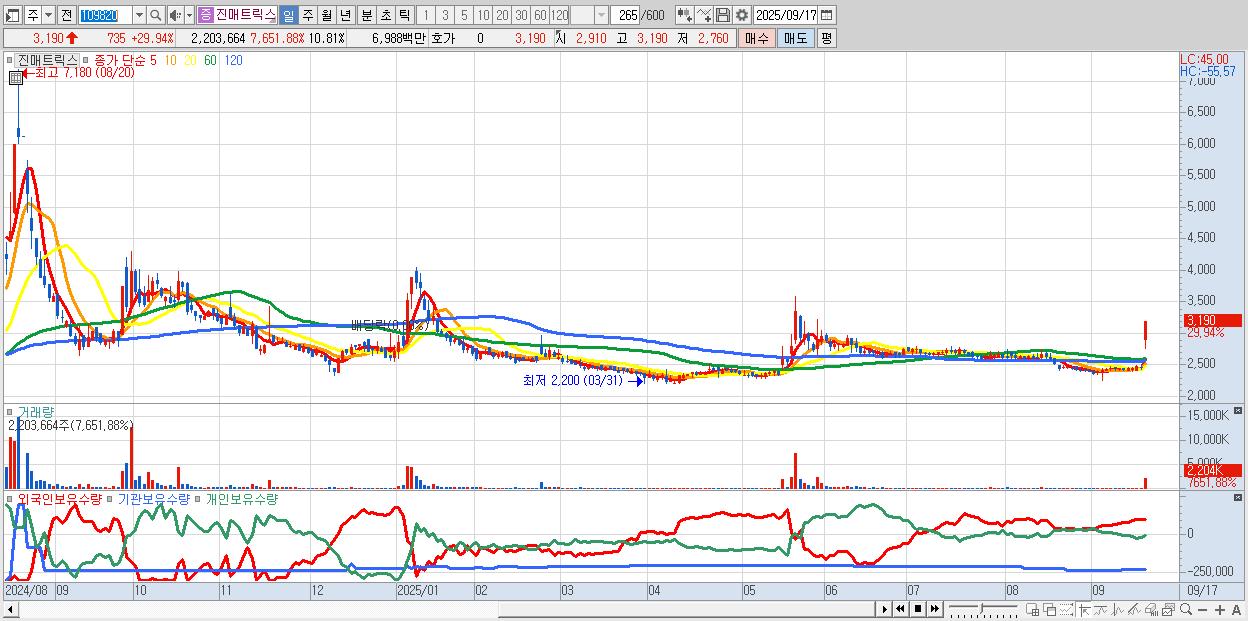The width and height of the screenshot is (1248, 621).
Task: Click the 60-period moving average legend
Action: pyautogui.click(x=210, y=60)
